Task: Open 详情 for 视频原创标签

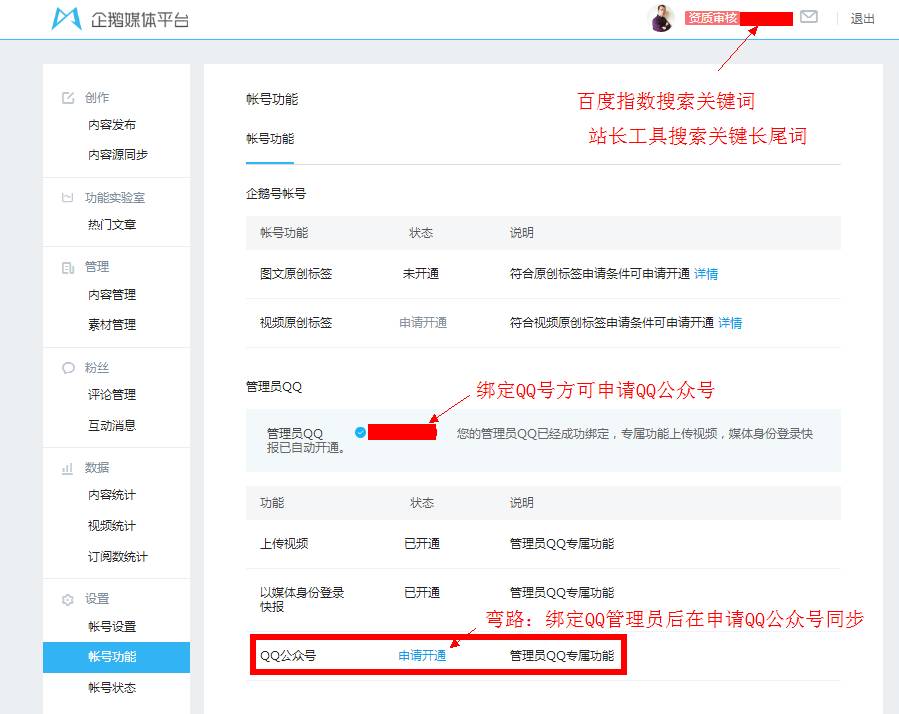Action: tap(733, 322)
